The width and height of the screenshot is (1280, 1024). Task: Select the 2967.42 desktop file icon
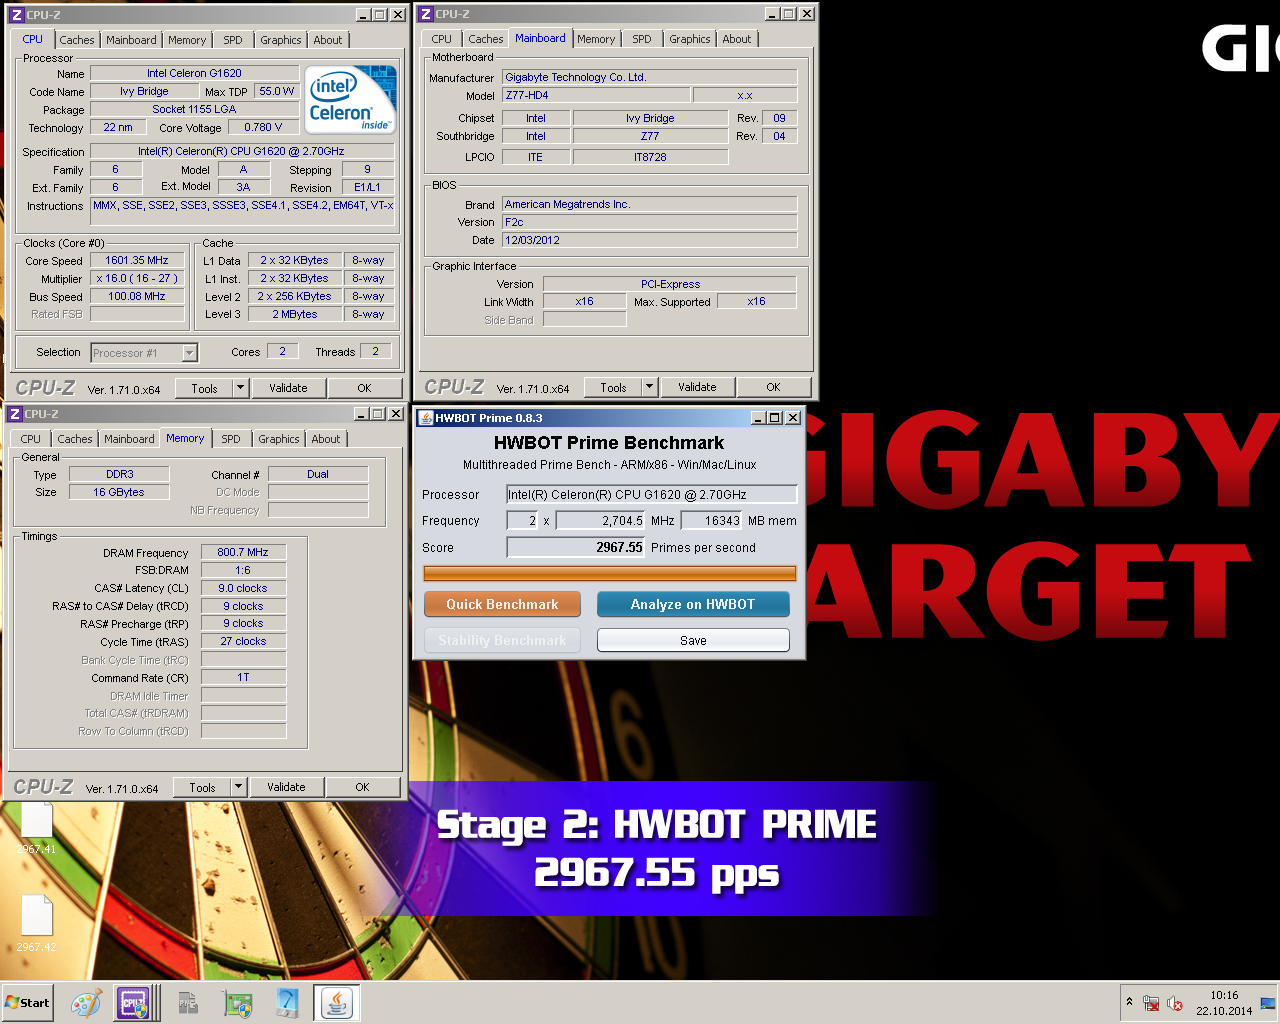pos(36,923)
